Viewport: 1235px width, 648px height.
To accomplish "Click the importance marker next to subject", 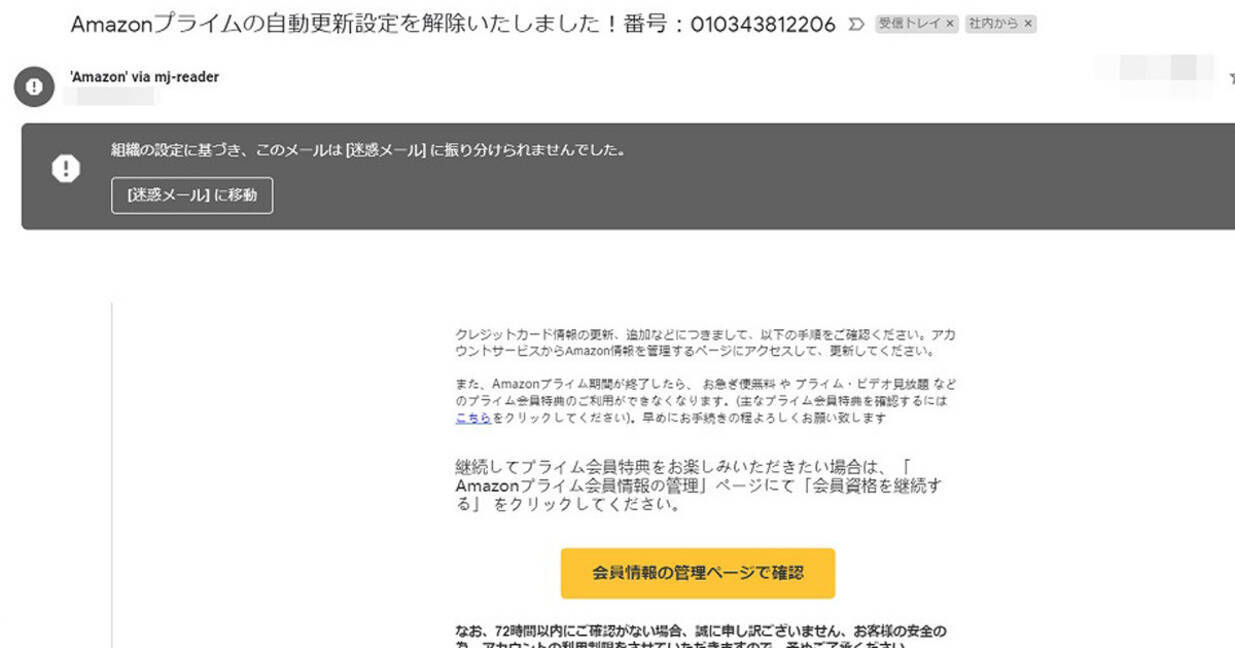I will click(x=856, y=24).
